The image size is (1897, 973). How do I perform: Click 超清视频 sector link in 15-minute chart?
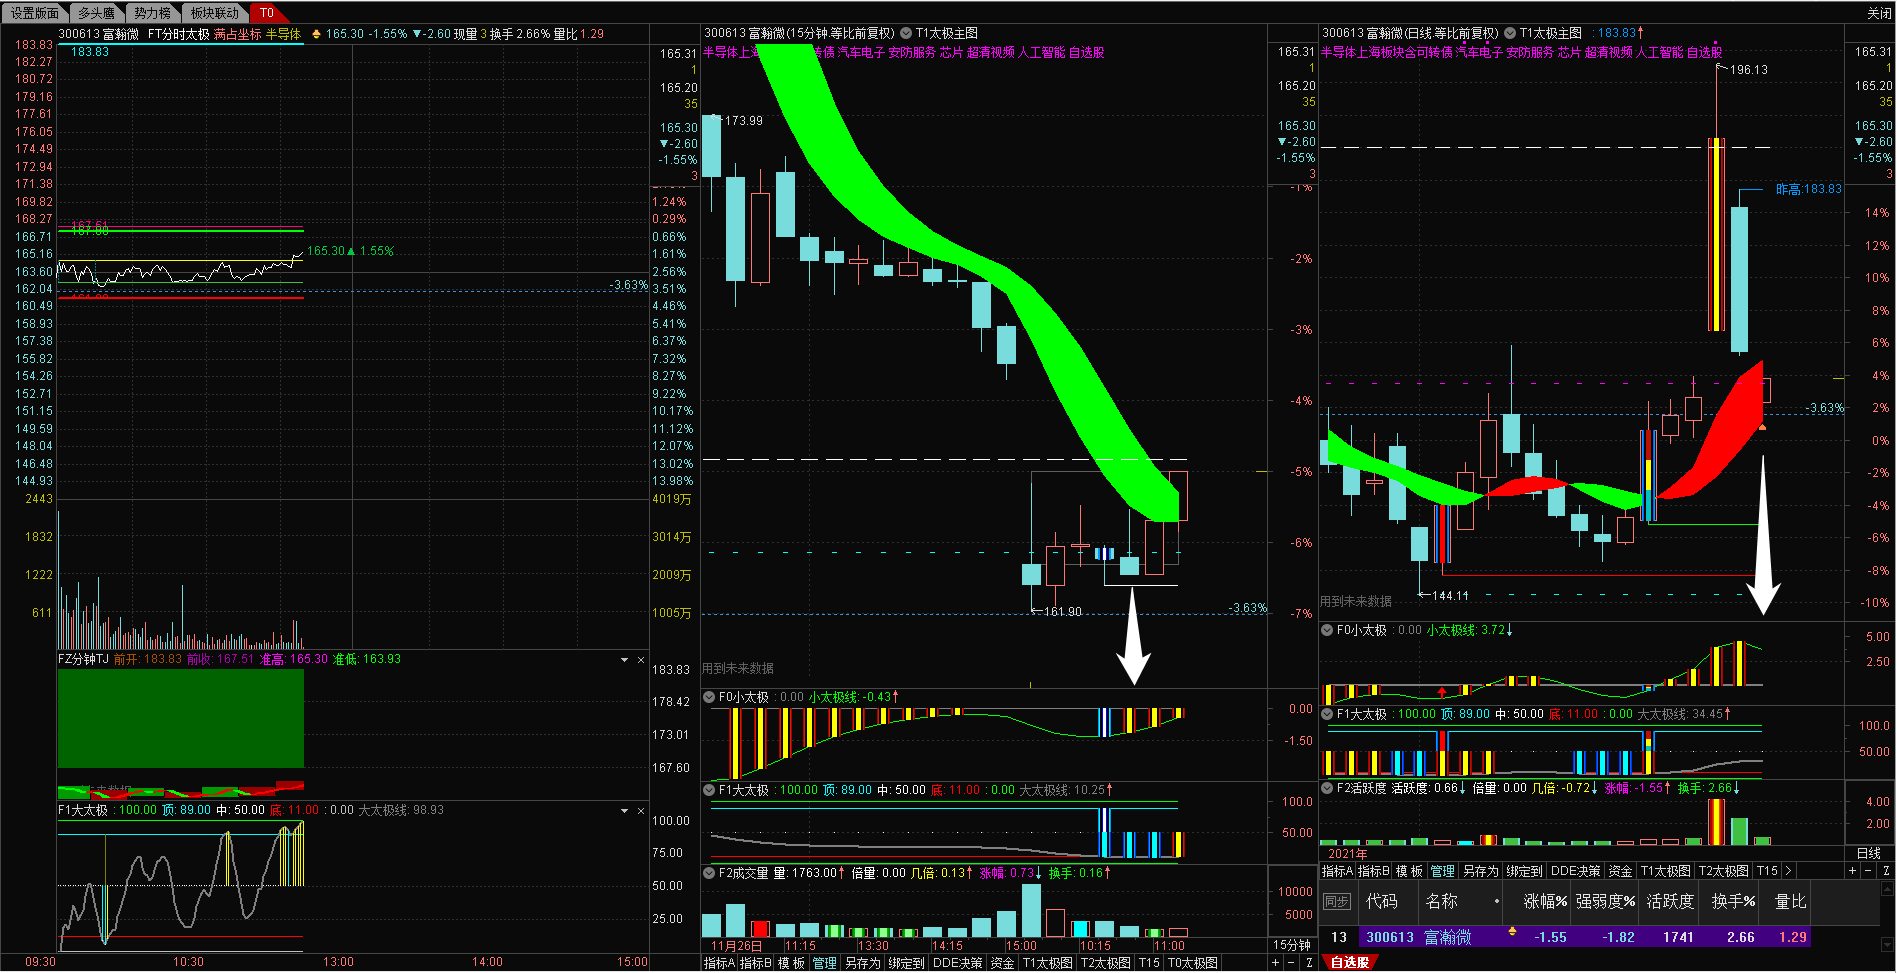pos(990,52)
